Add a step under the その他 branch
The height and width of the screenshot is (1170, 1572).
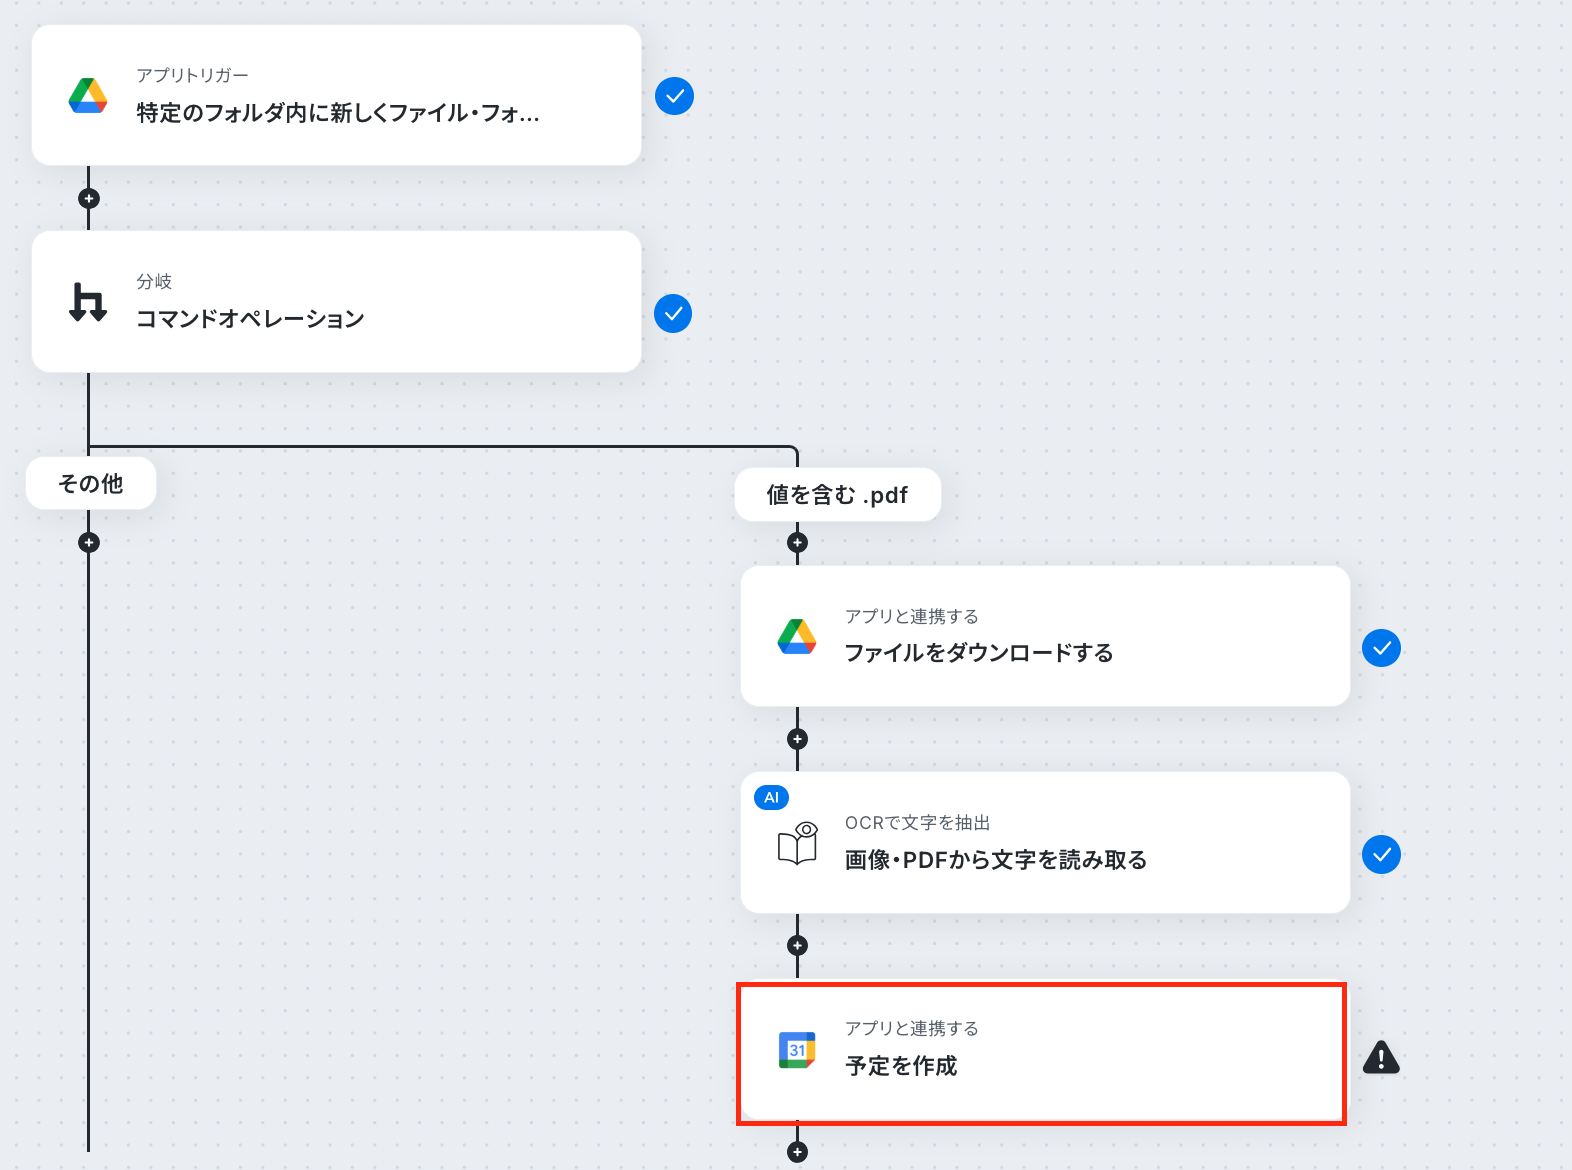[x=89, y=542]
